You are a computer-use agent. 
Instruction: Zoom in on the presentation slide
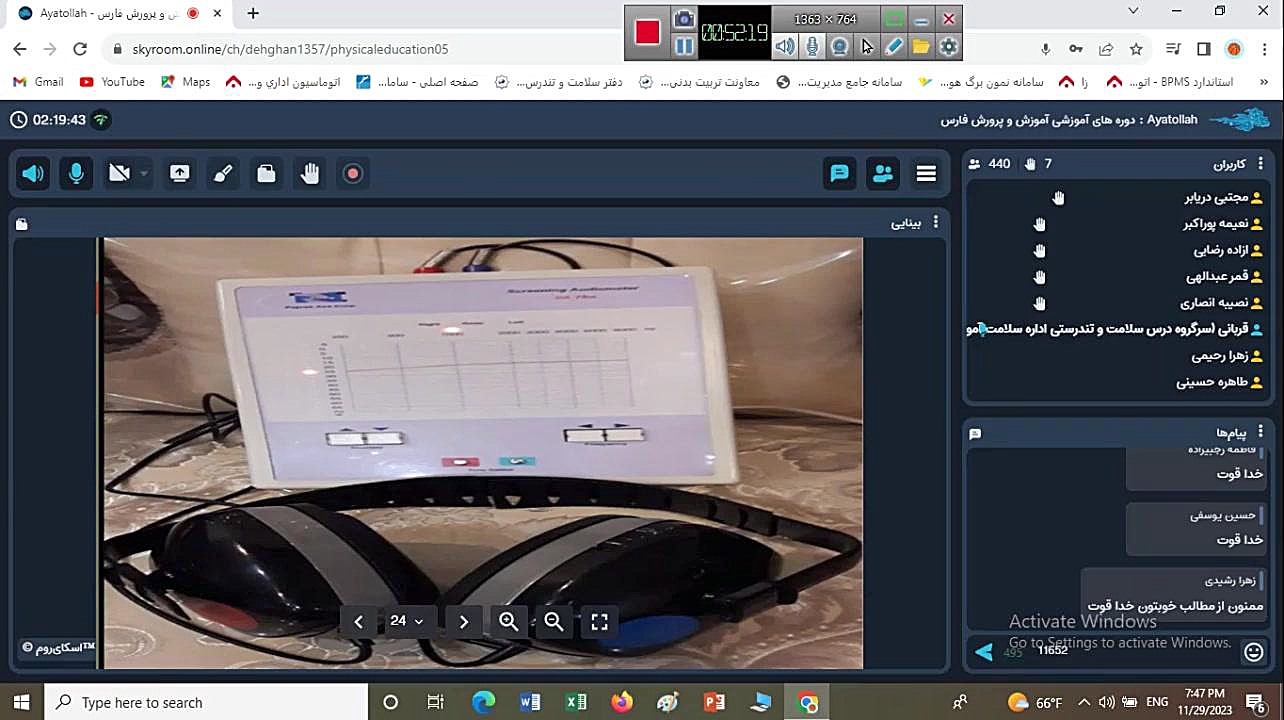[x=508, y=621]
